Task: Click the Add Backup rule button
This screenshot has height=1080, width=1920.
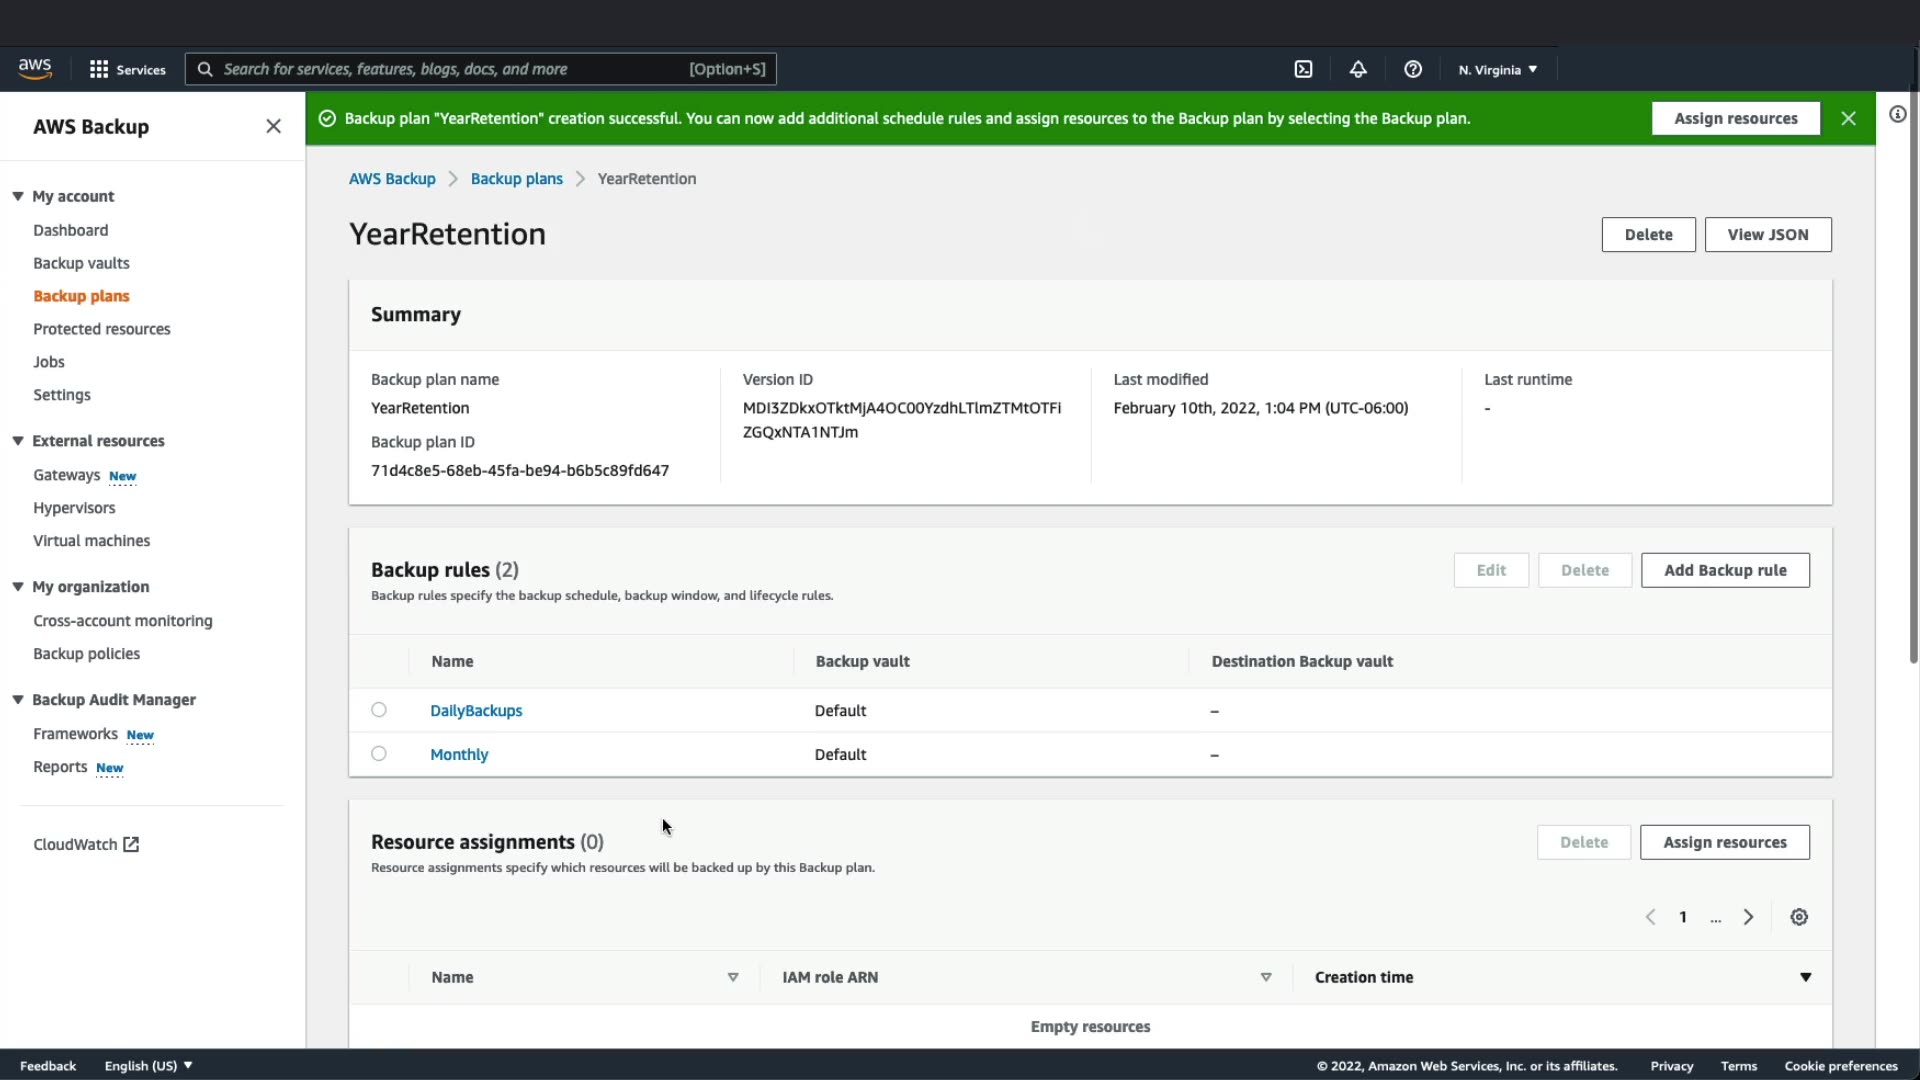Action: tap(1725, 570)
